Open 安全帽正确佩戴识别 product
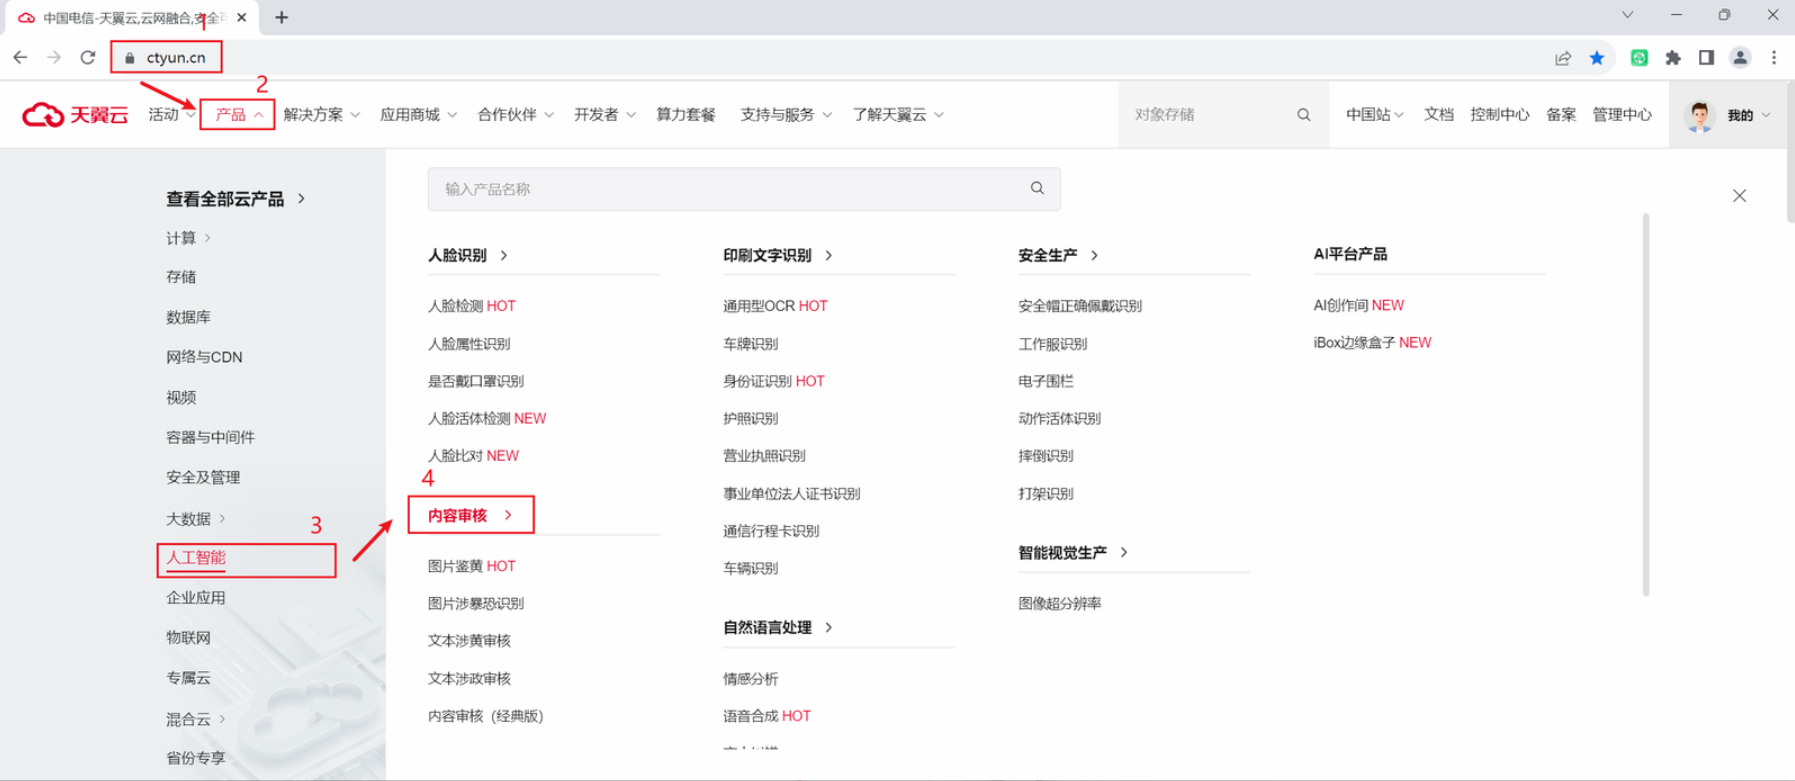 pos(1080,306)
